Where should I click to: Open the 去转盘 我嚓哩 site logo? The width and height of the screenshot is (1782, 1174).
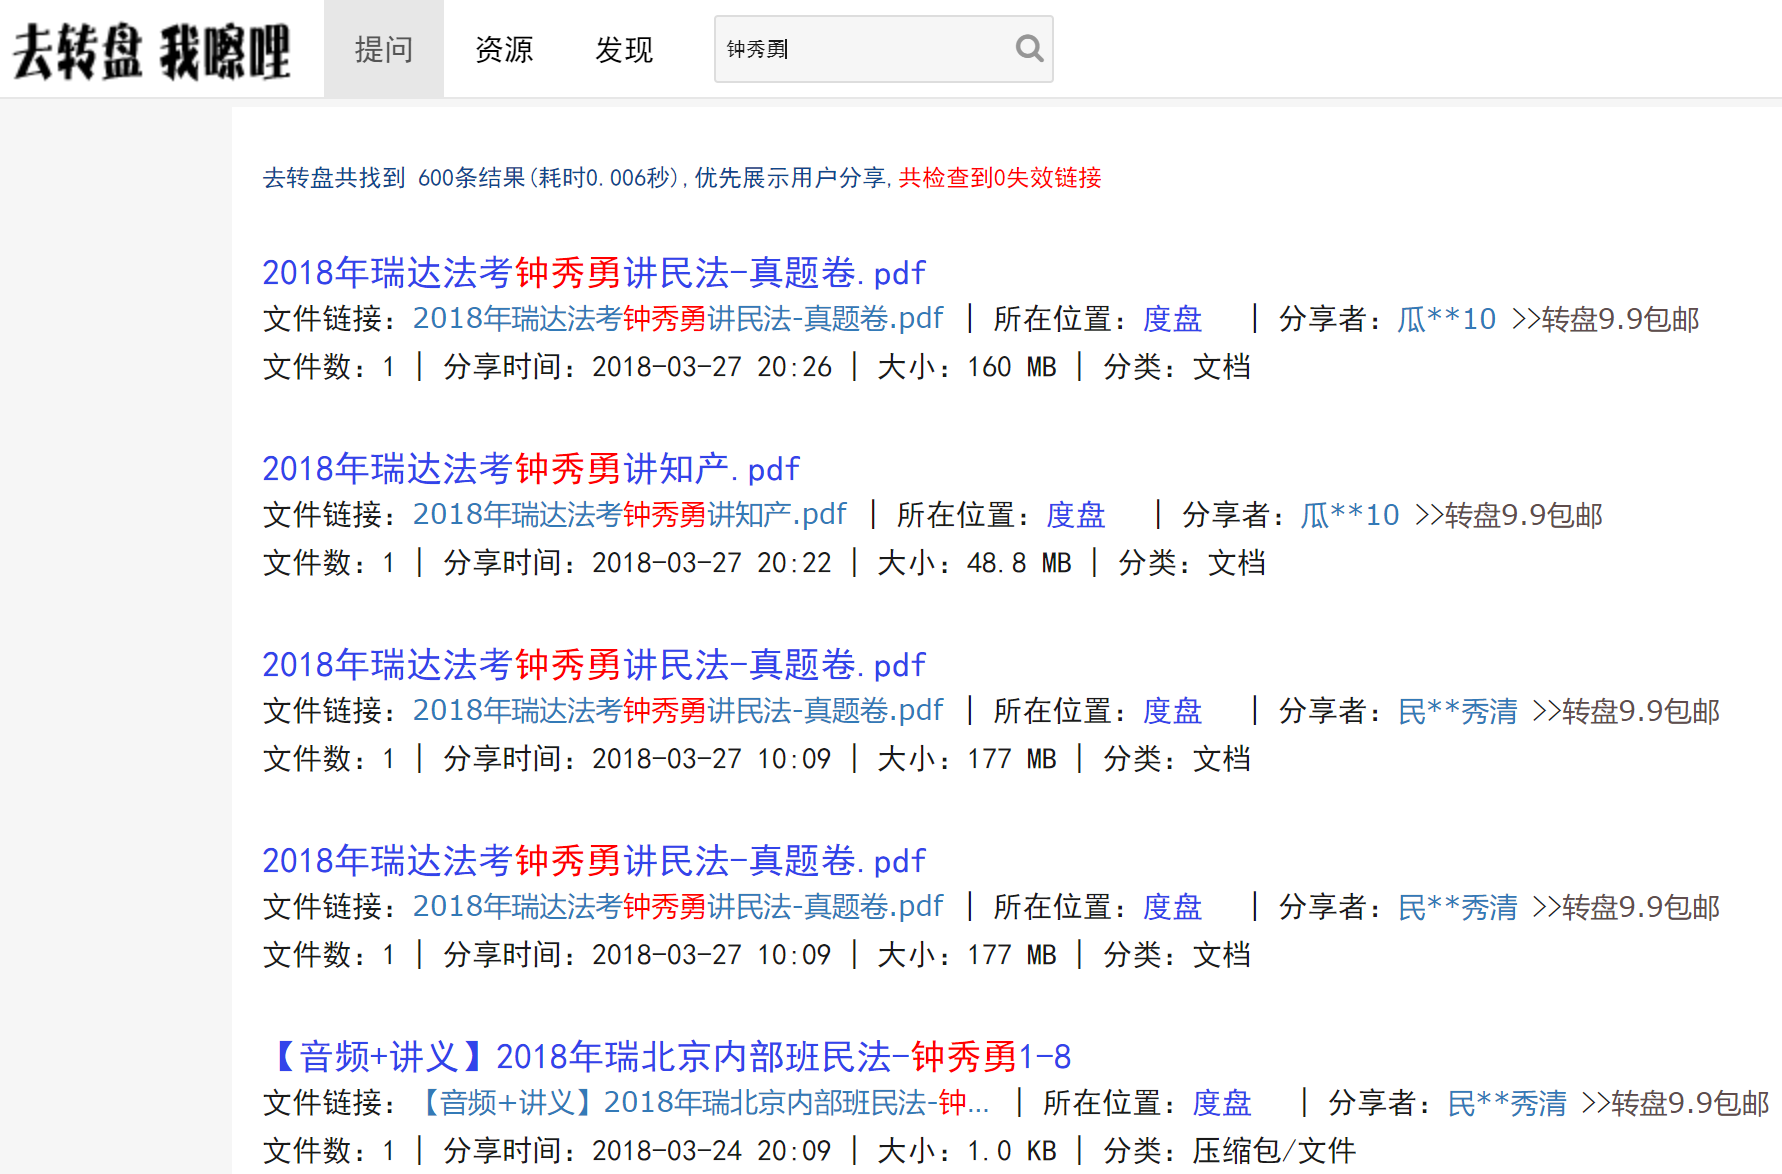pos(151,50)
